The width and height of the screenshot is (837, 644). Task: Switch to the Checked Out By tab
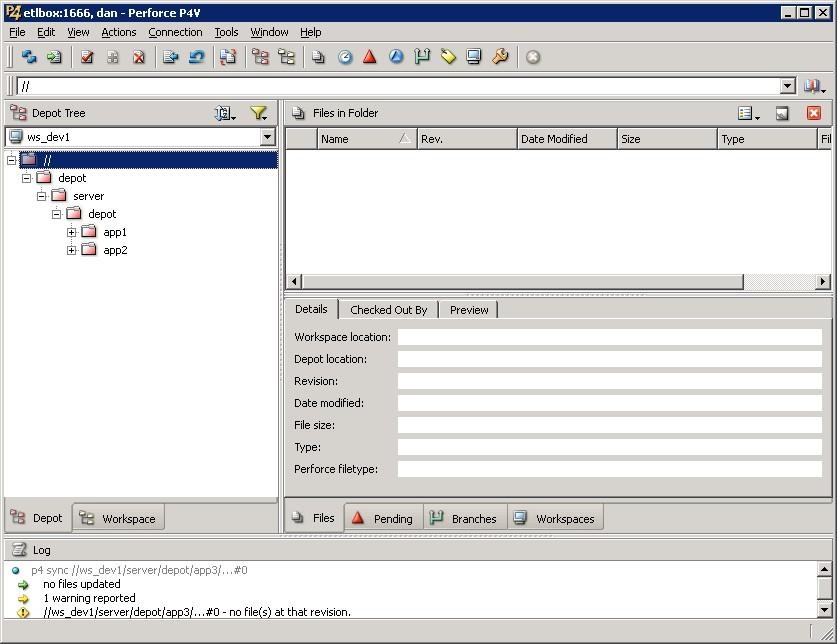(x=389, y=310)
